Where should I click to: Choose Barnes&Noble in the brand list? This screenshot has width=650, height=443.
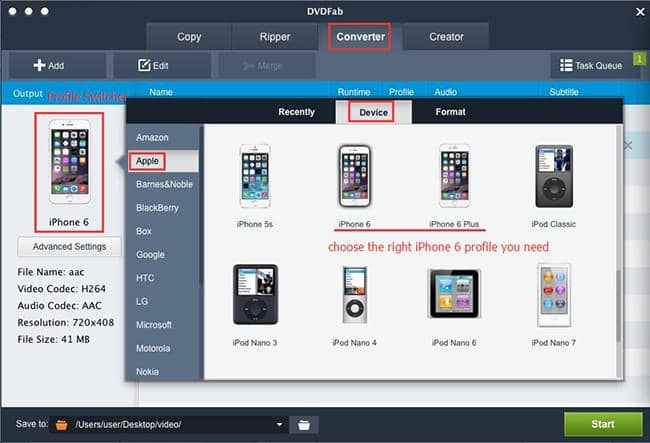[162, 184]
